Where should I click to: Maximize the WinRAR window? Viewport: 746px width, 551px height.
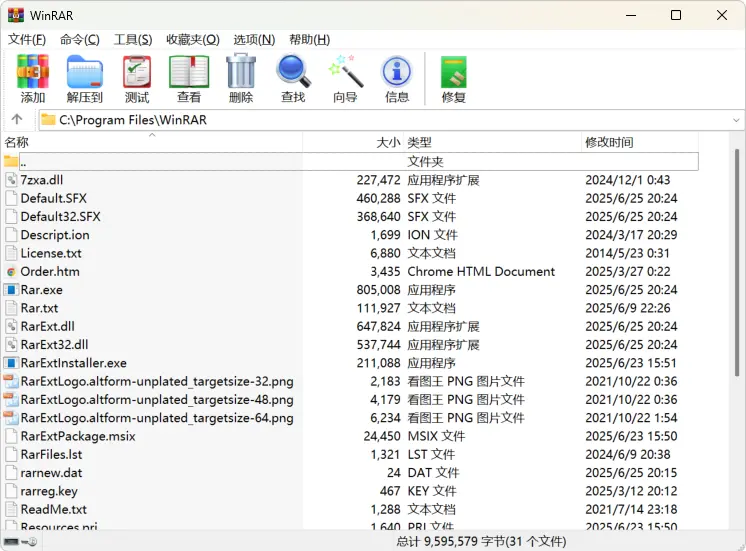coord(676,15)
